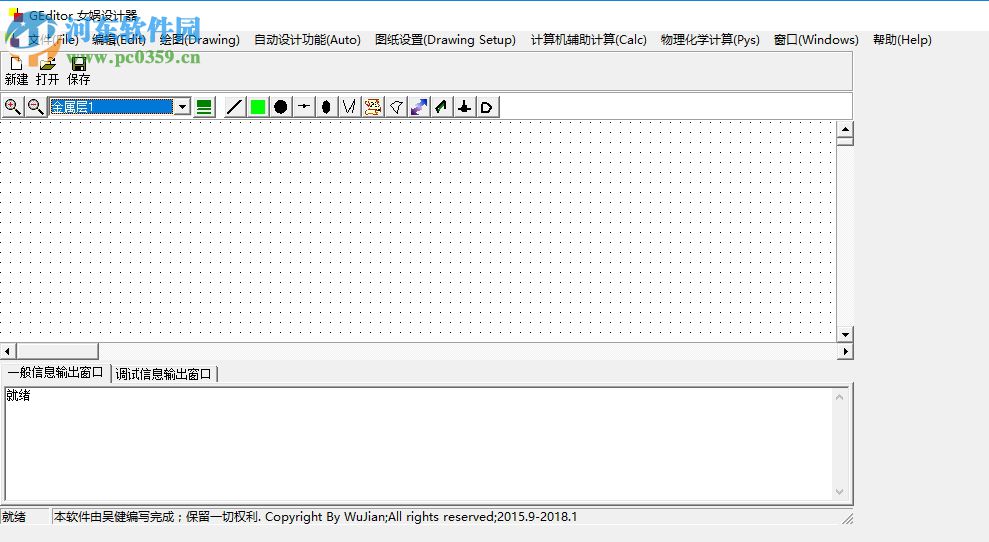Click the 新建 (New) file icon
The image size is (989, 542).
point(16,64)
